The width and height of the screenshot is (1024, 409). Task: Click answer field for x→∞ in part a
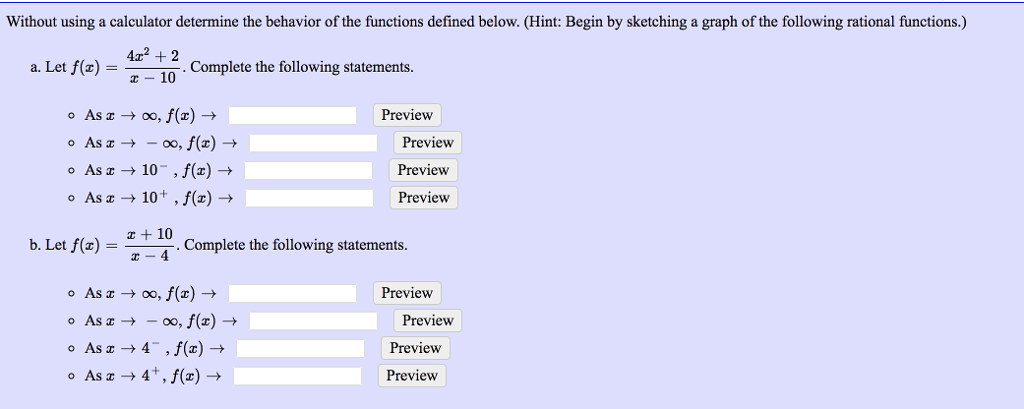[x=293, y=116]
